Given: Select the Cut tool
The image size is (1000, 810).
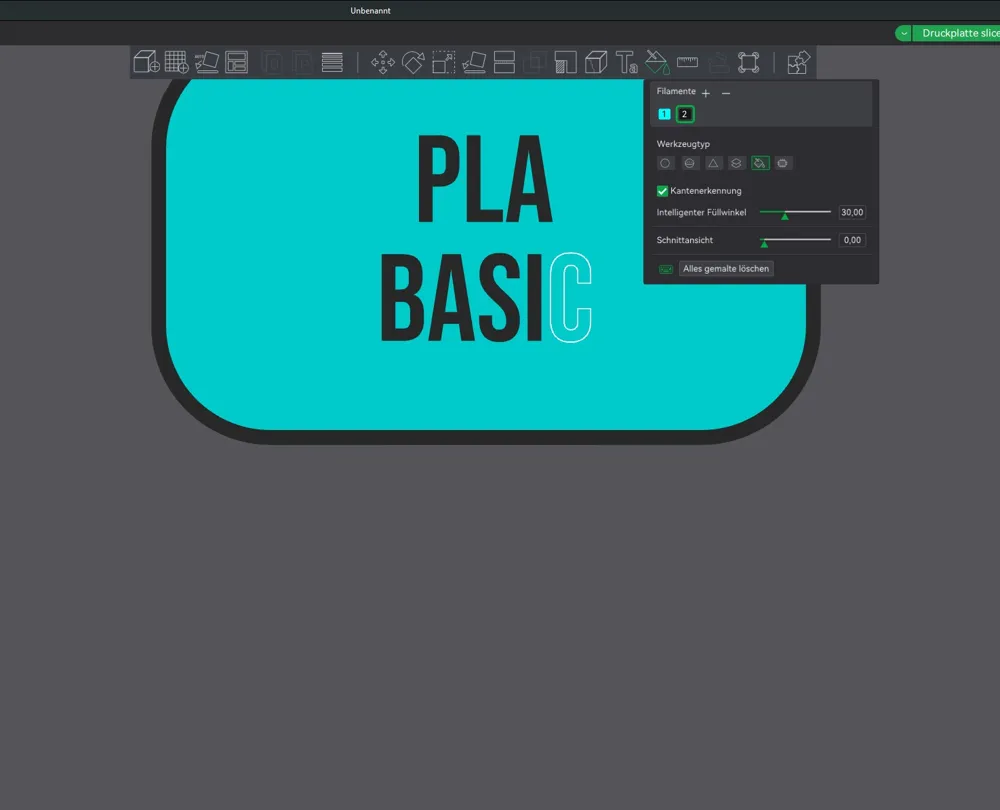Looking at the screenshot, I should [x=504, y=62].
